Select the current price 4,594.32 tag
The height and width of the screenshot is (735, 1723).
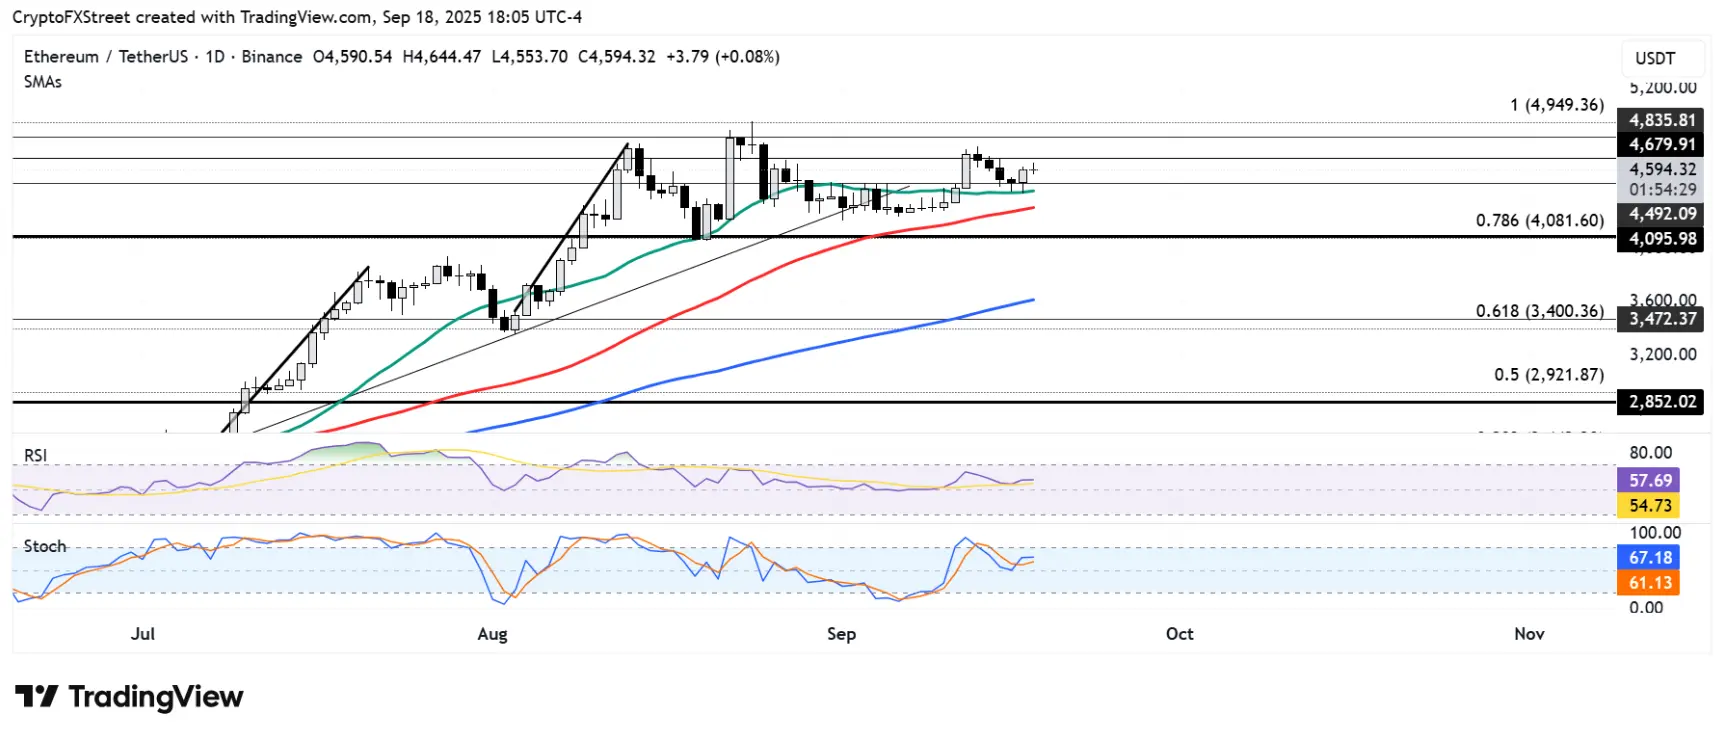(1661, 169)
